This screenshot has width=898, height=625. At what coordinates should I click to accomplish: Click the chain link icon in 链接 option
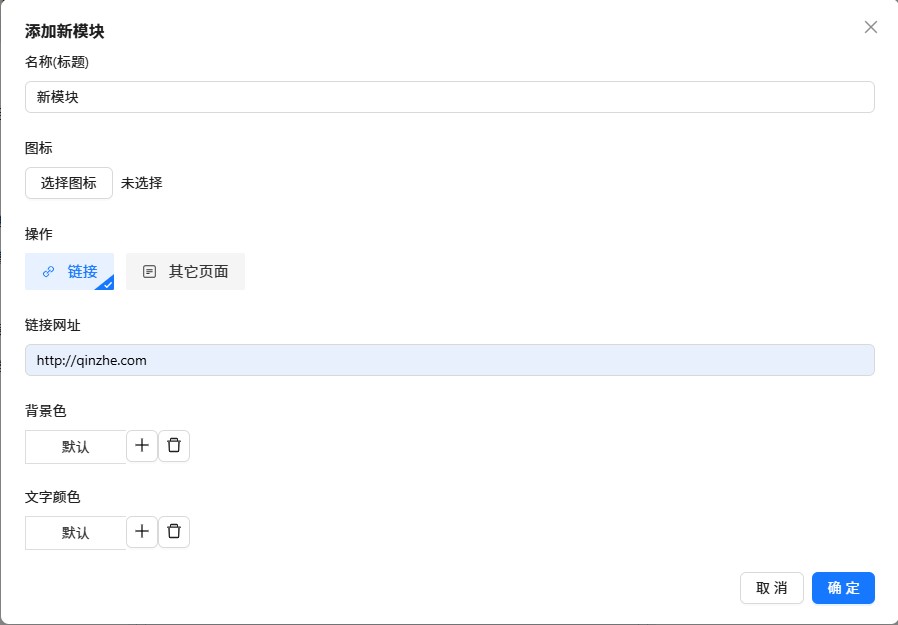pyautogui.click(x=48, y=271)
